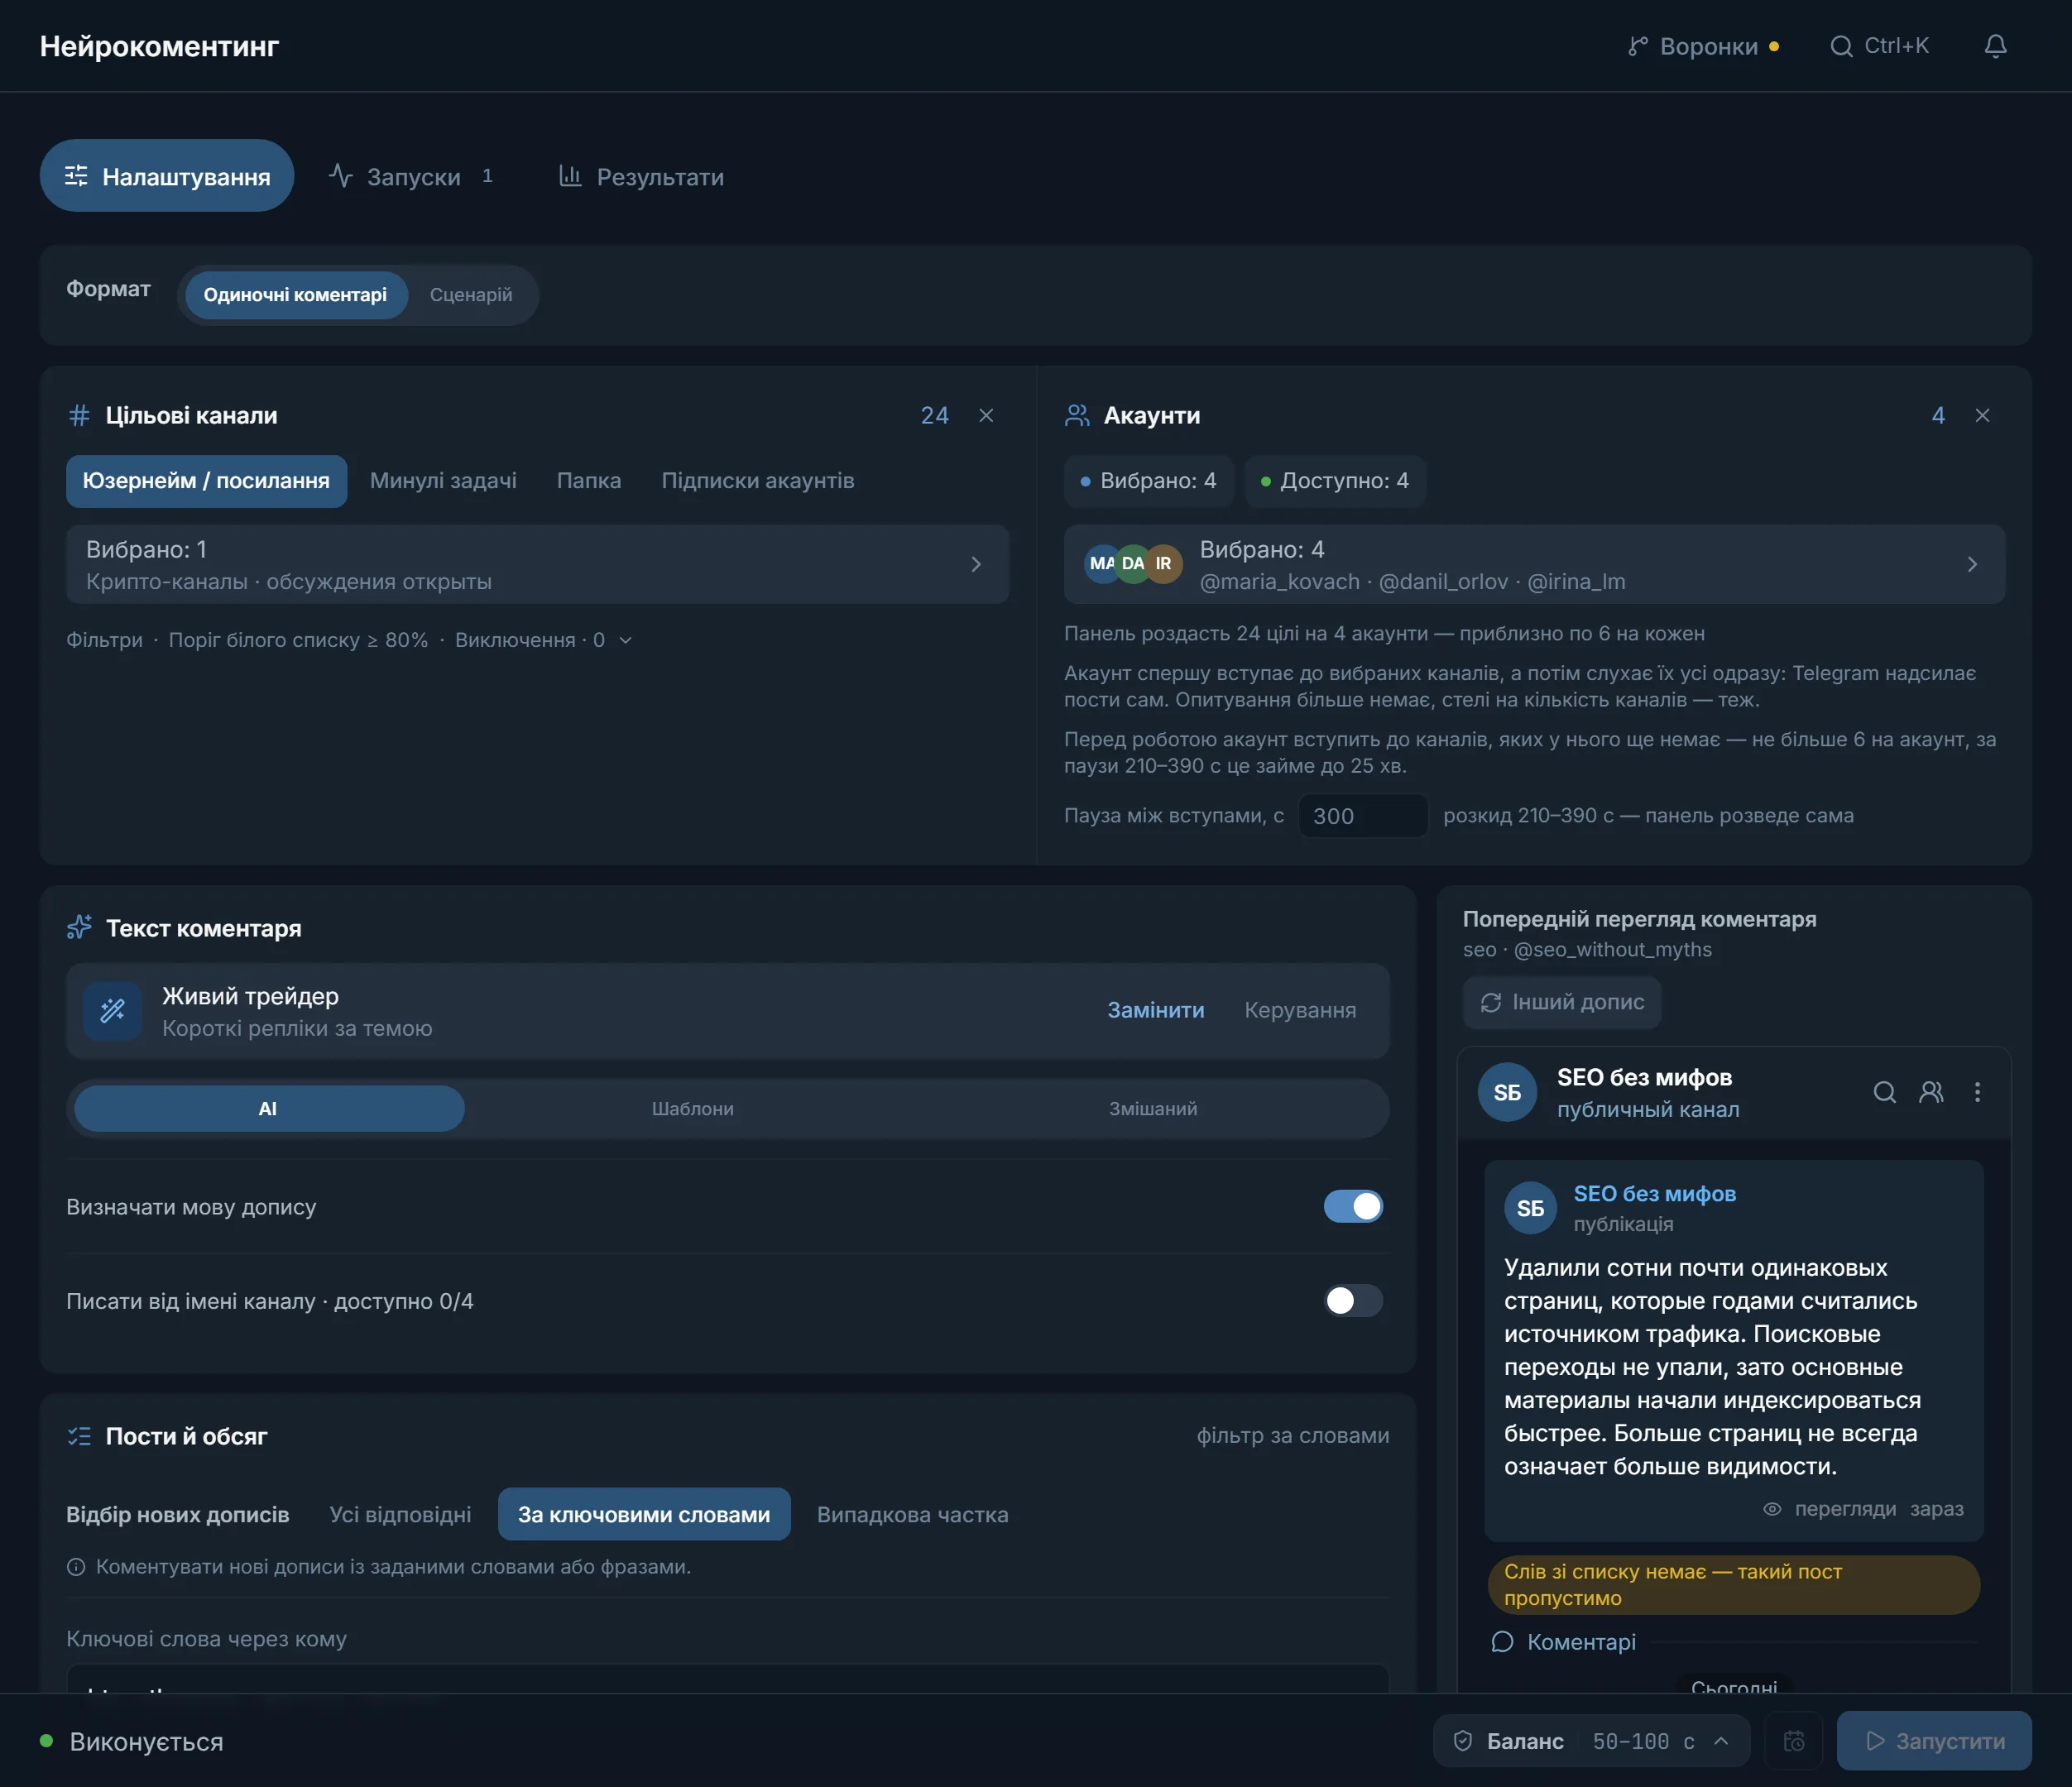Screen dimensions: 2072x1787
Task: Click the 24 channels count
Action: click(x=934, y=415)
